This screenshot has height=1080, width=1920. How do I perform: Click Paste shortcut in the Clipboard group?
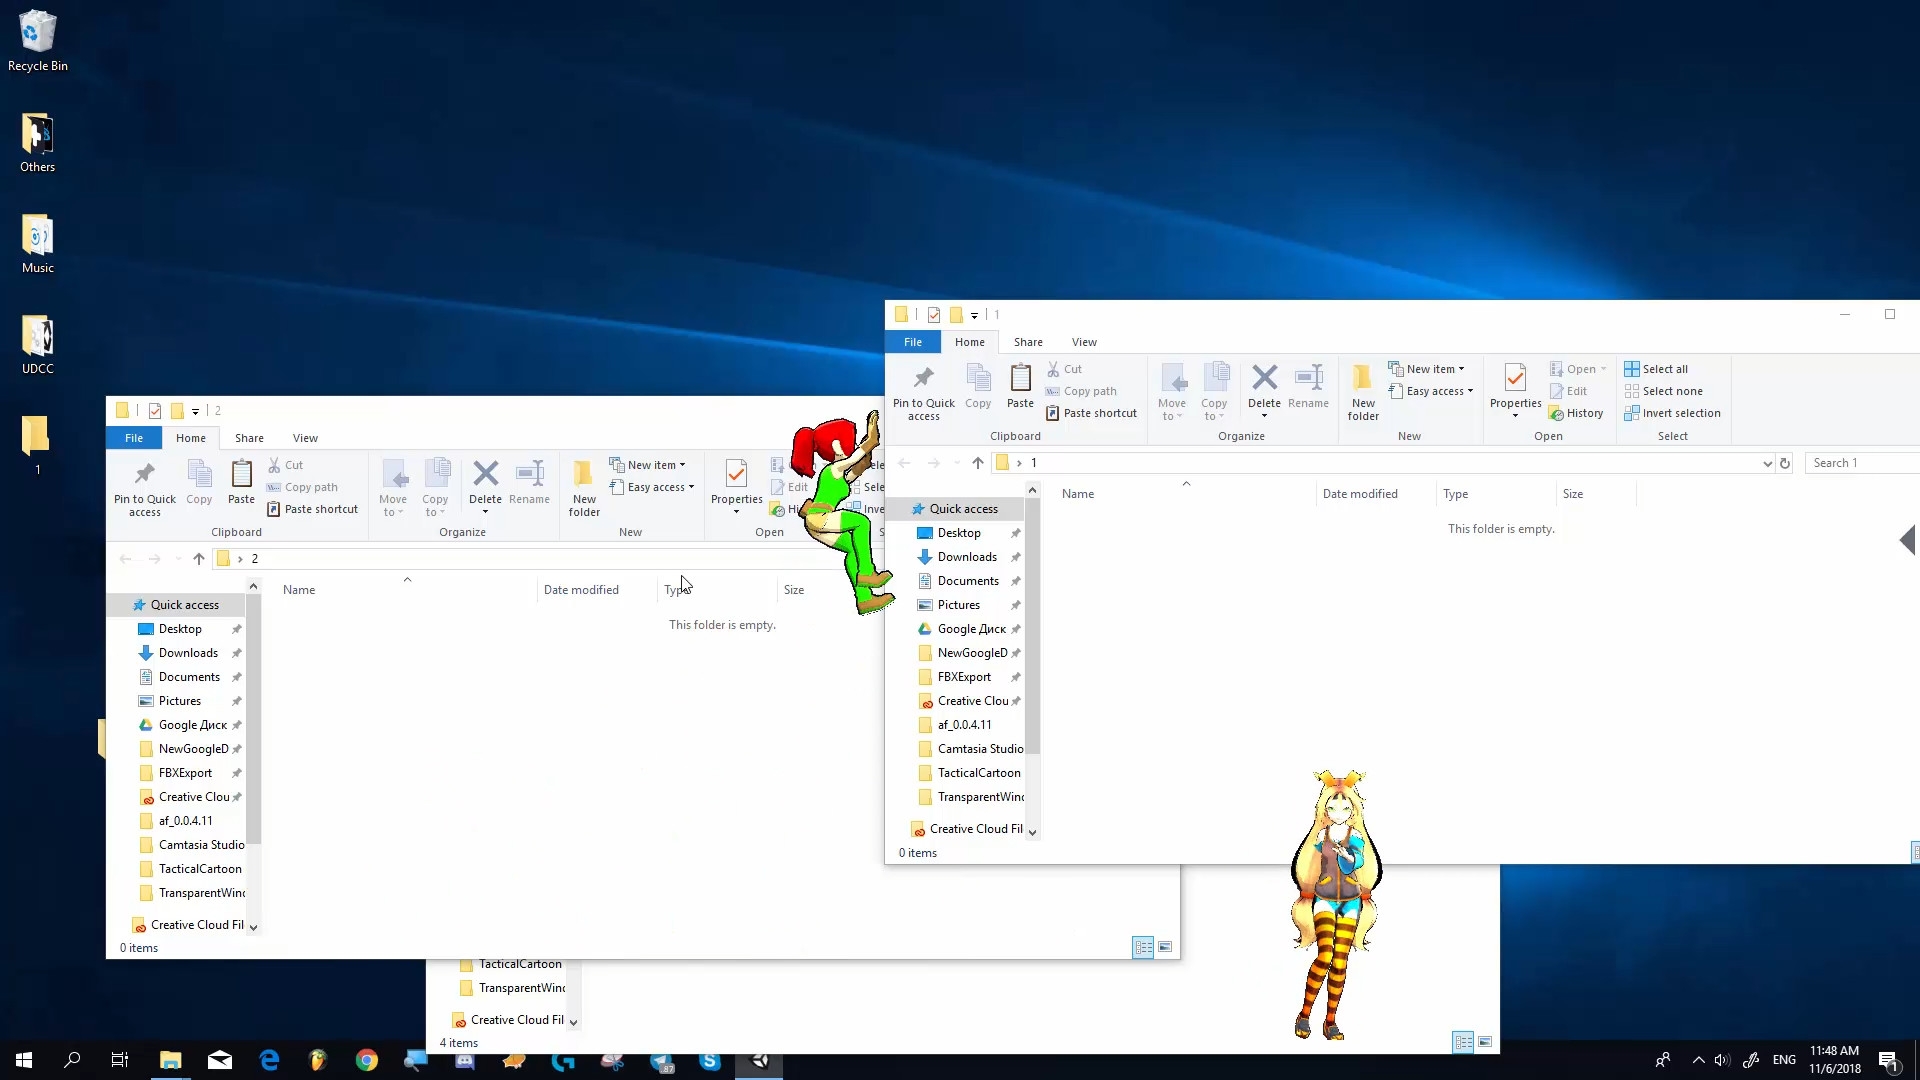[1091, 413]
